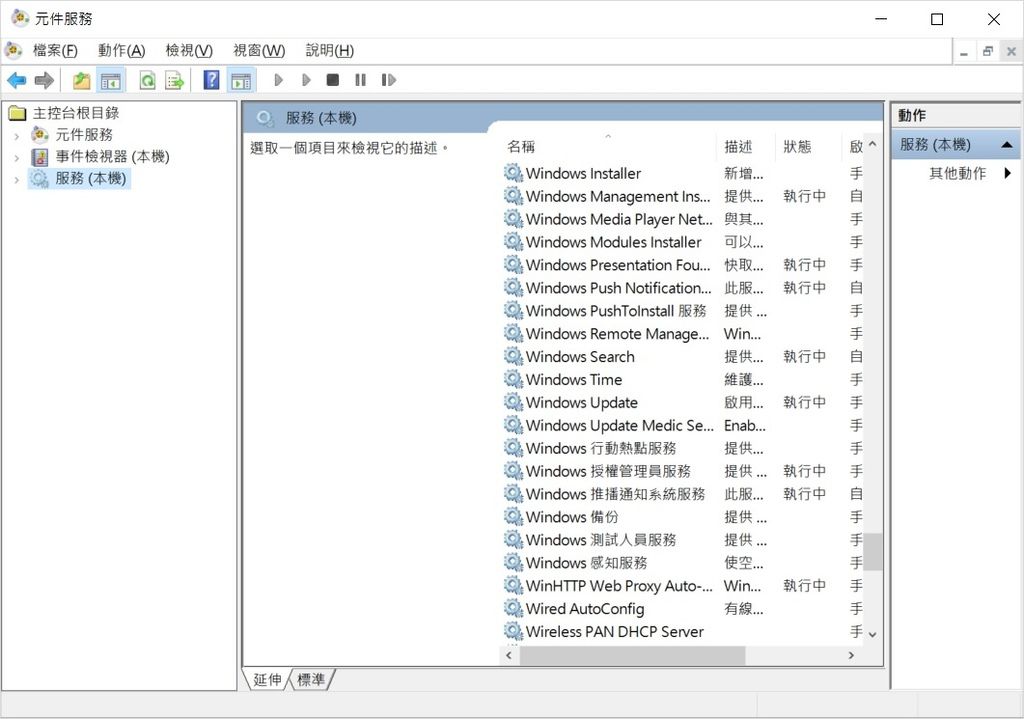Select Windows Modules Installer service

684,242
